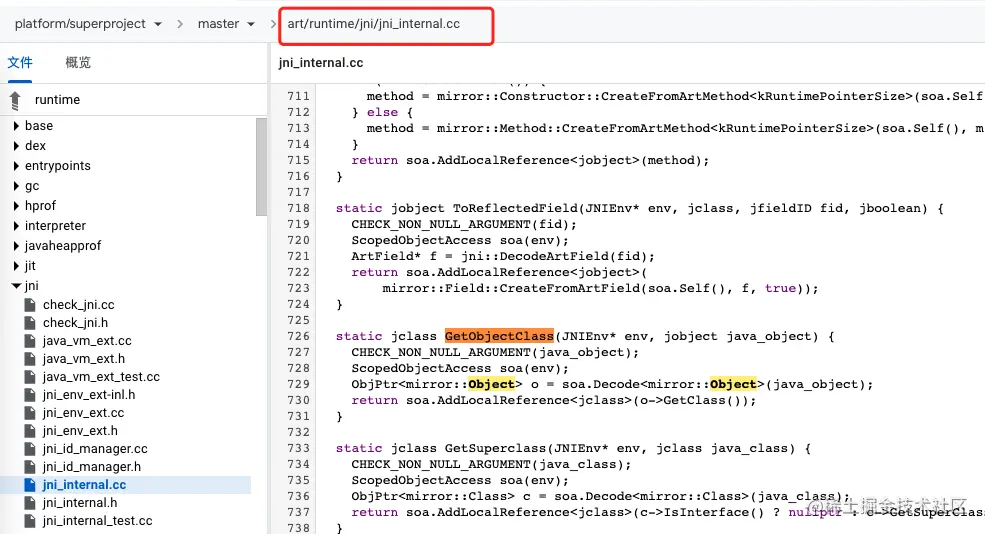Image resolution: width=985 pixels, height=534 pixels.
Task: Expand the interpreter folder arrow
Action: (16, 226)
